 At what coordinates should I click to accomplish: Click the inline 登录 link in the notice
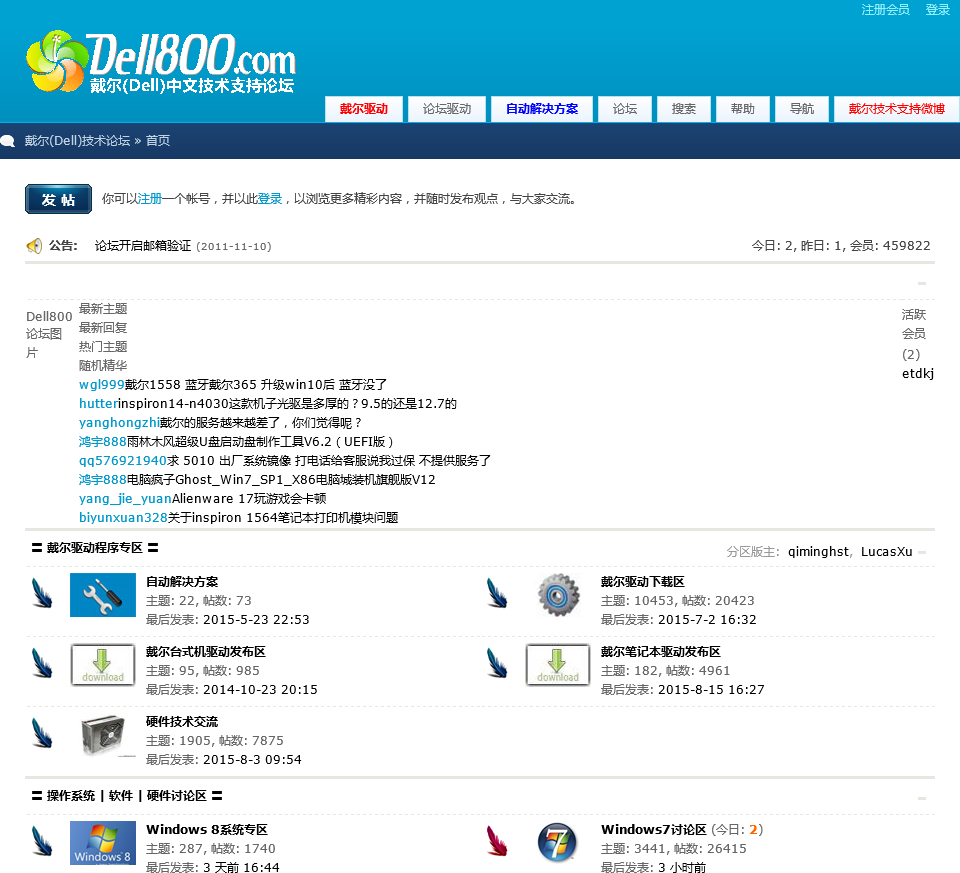click(x=270, y=199)
